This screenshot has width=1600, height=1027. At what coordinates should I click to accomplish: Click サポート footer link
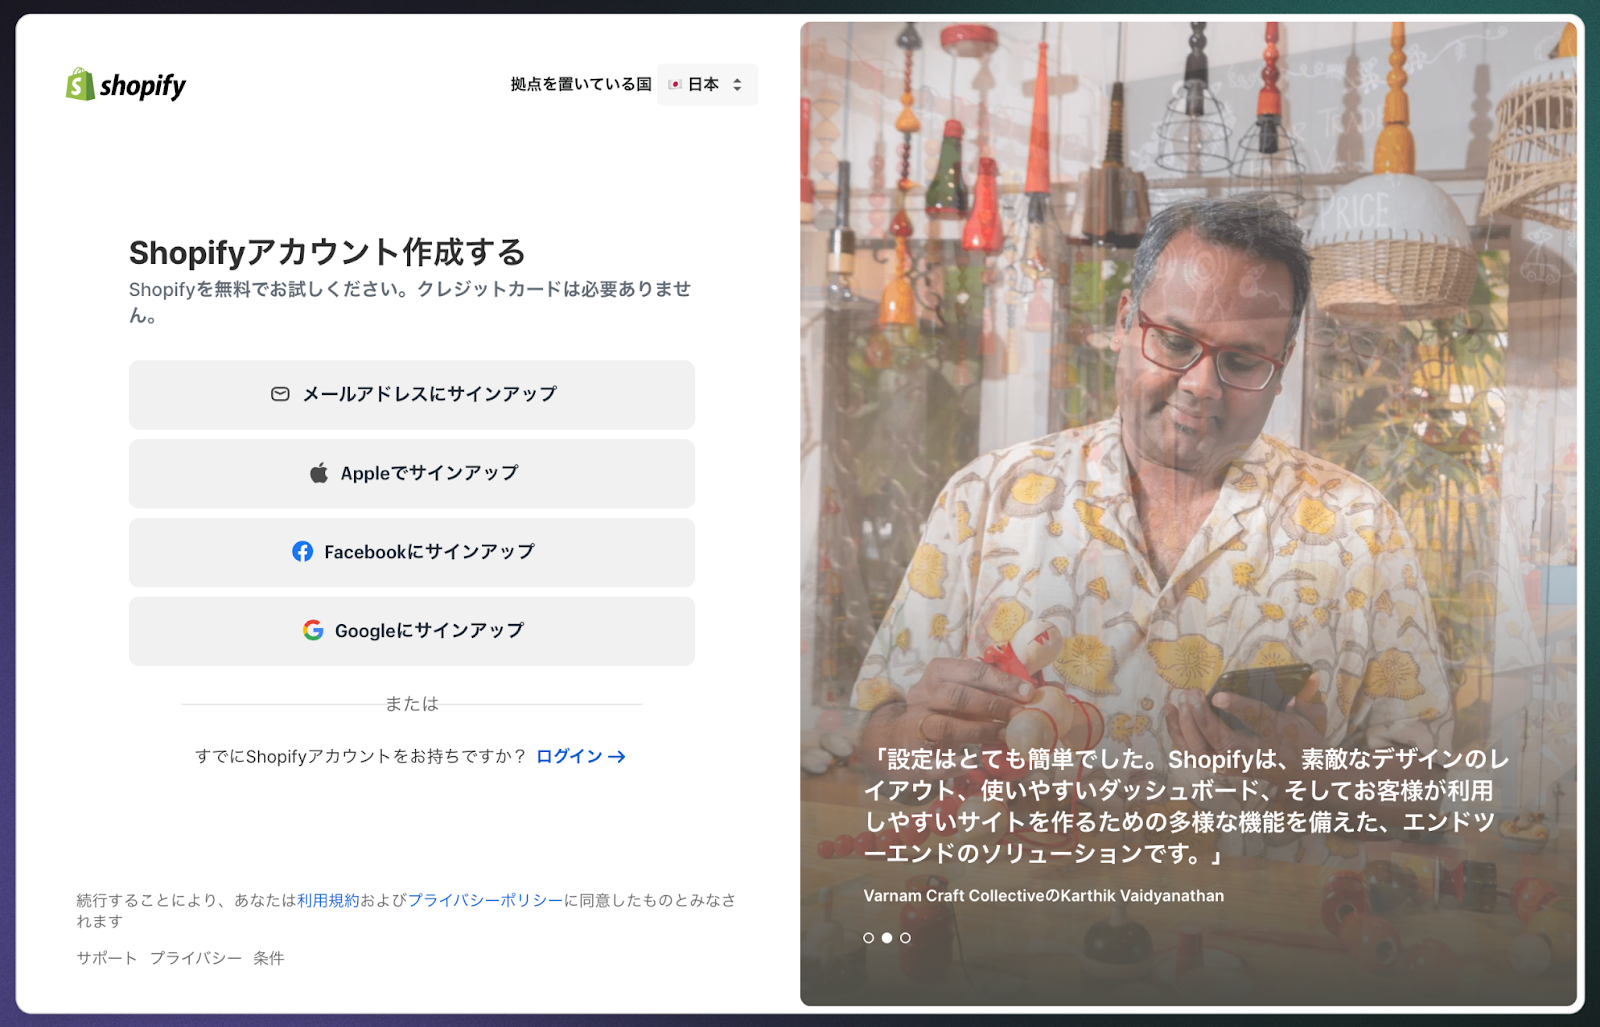pos(107,958)
